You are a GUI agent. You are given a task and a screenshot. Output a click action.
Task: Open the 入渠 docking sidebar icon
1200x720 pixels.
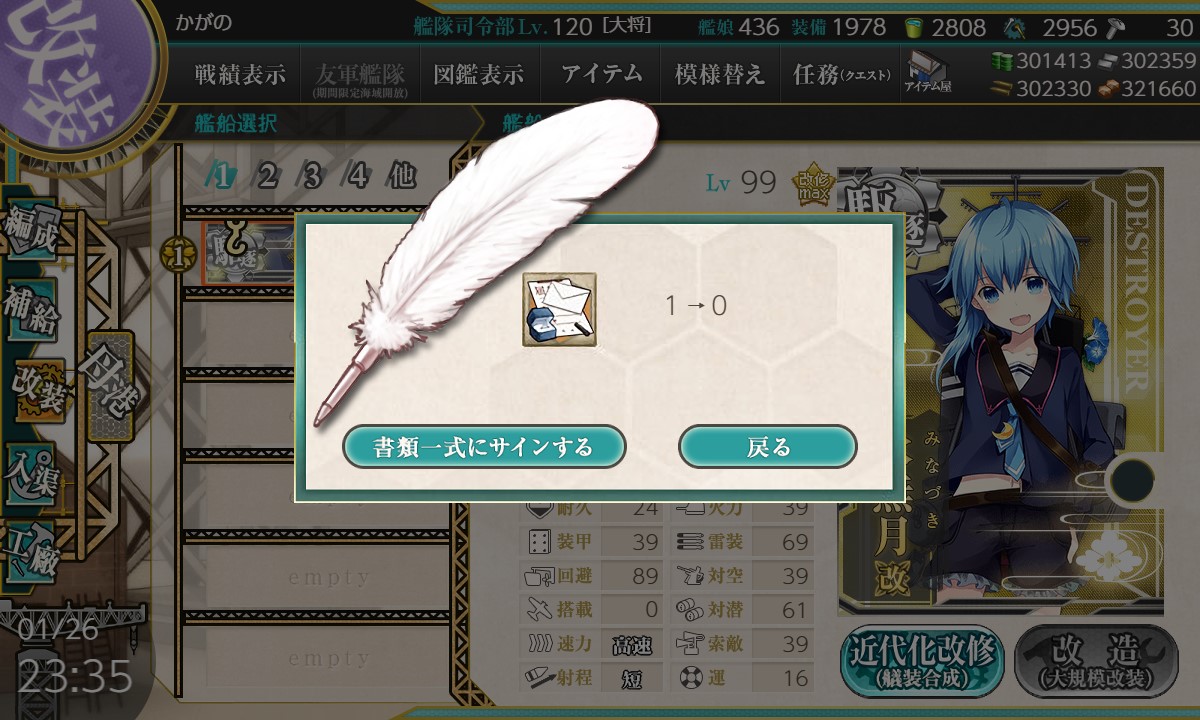(32, 468)
